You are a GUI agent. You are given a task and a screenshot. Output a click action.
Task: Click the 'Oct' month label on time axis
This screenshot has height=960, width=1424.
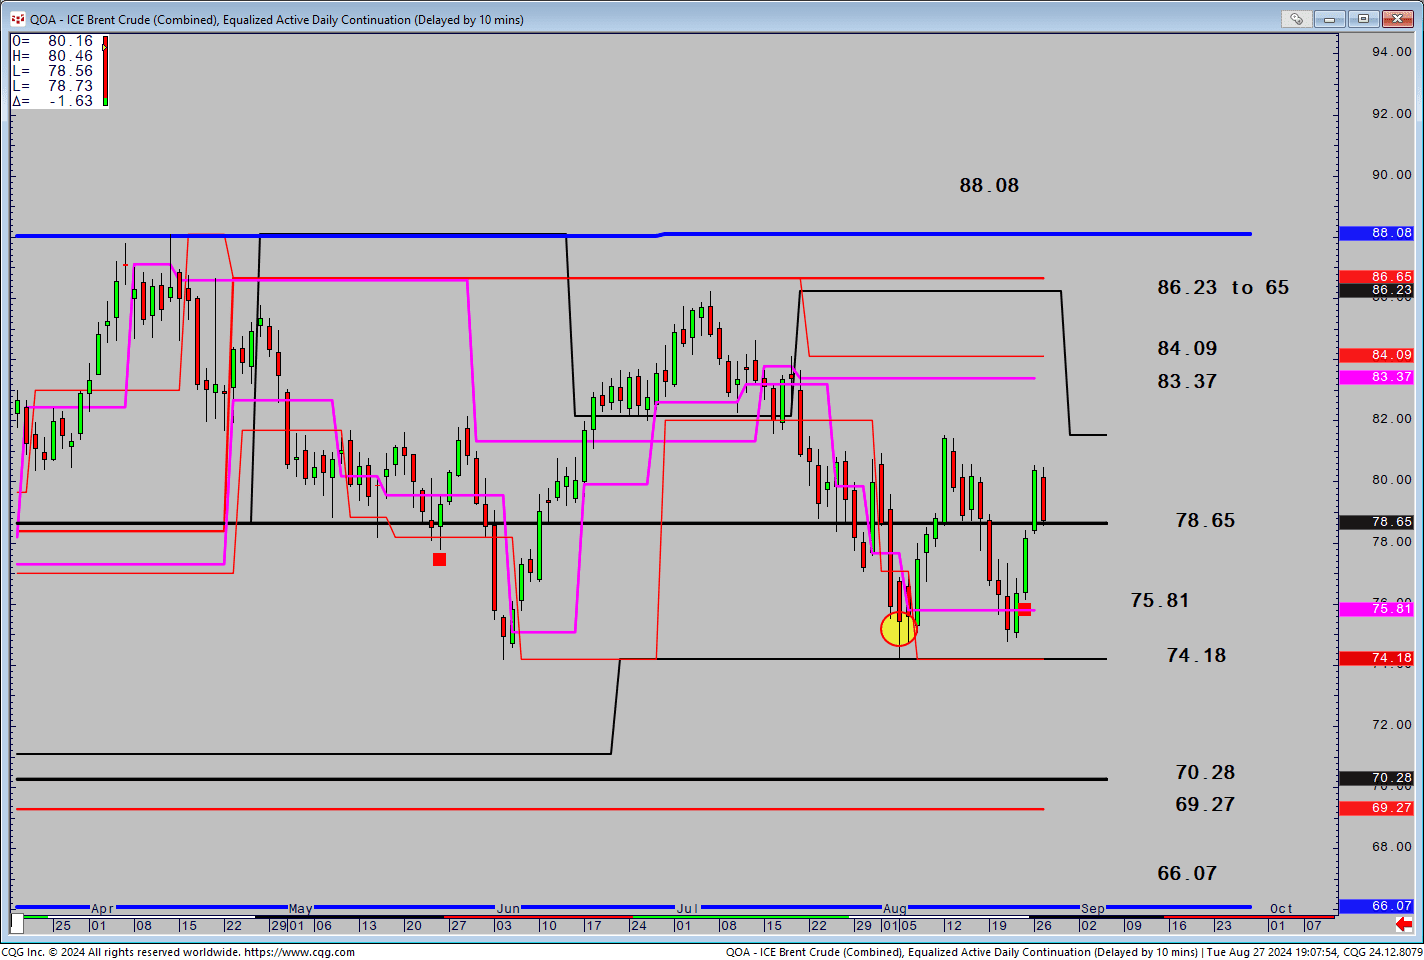tap(1281, 909)
